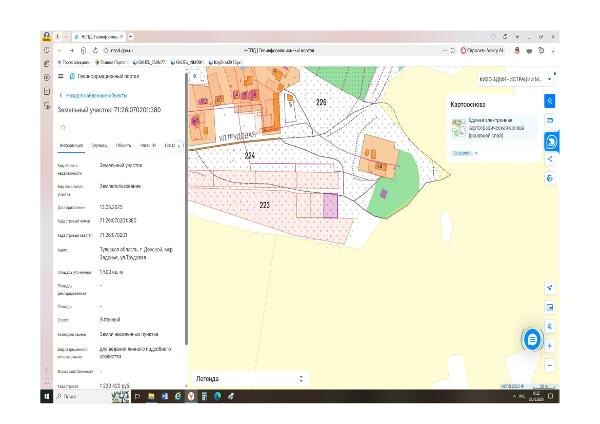Screen dimensions: 600x424
Task: Click the map label 226
Action: 321,102
